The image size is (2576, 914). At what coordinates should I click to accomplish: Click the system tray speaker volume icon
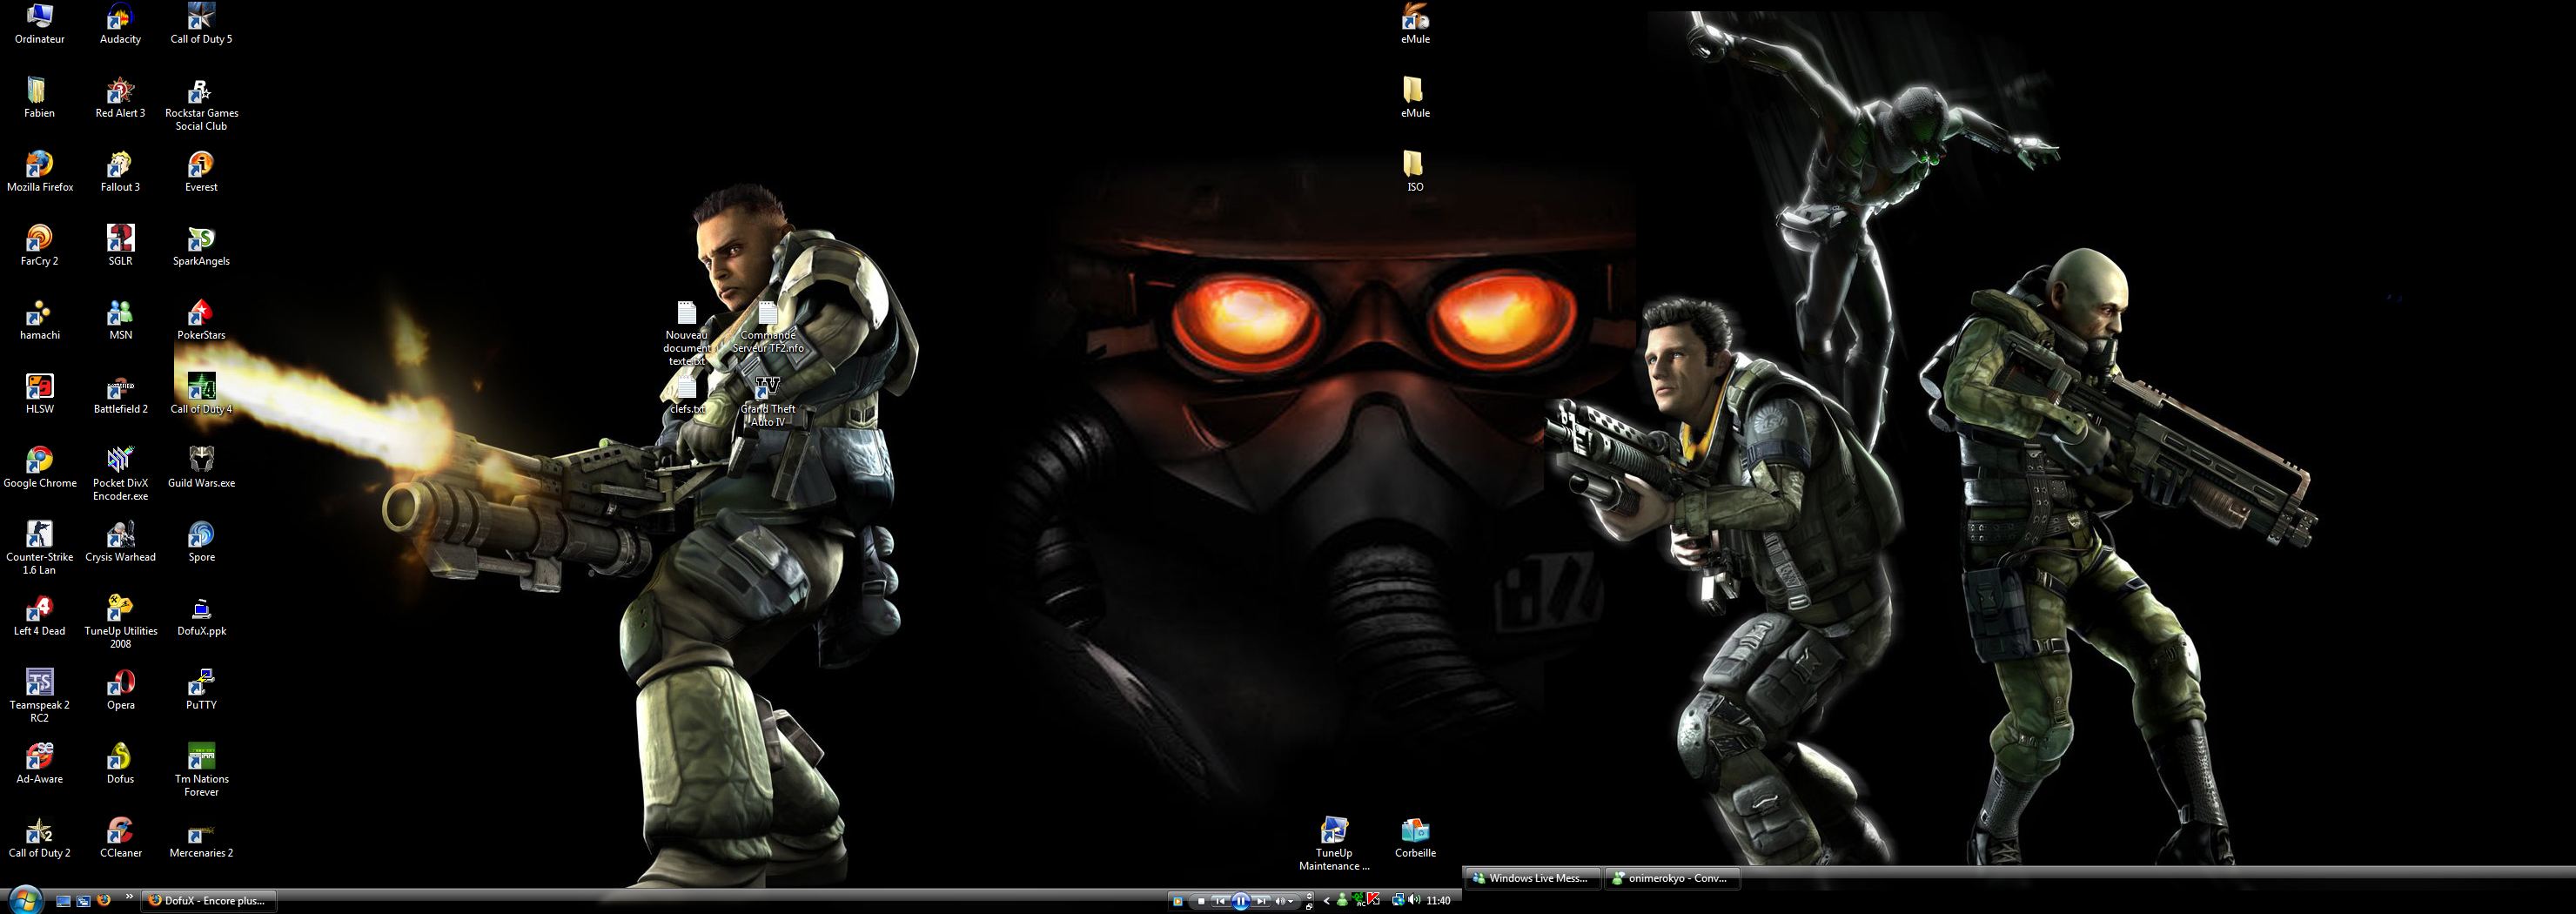[x=1414, y=900]
